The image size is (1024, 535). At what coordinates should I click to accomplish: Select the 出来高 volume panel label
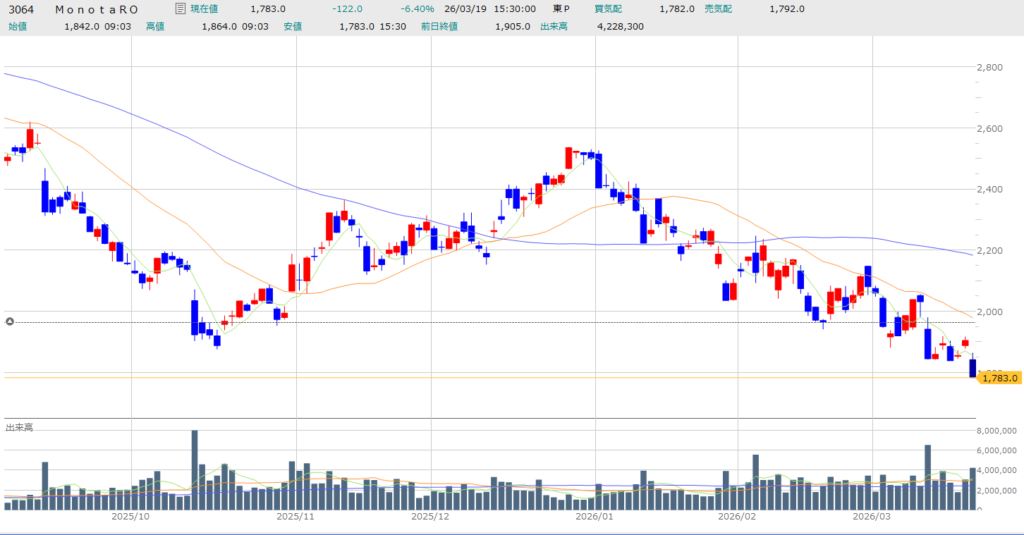(19, 428)
